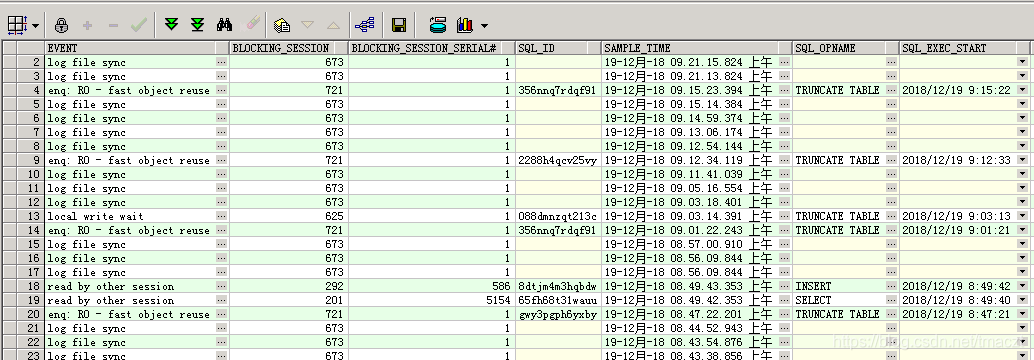The image size is (1034, 360).
Task: Open date dropdown for 2018/12/19 9:15:22
Action: click(x=1022, y=90)
